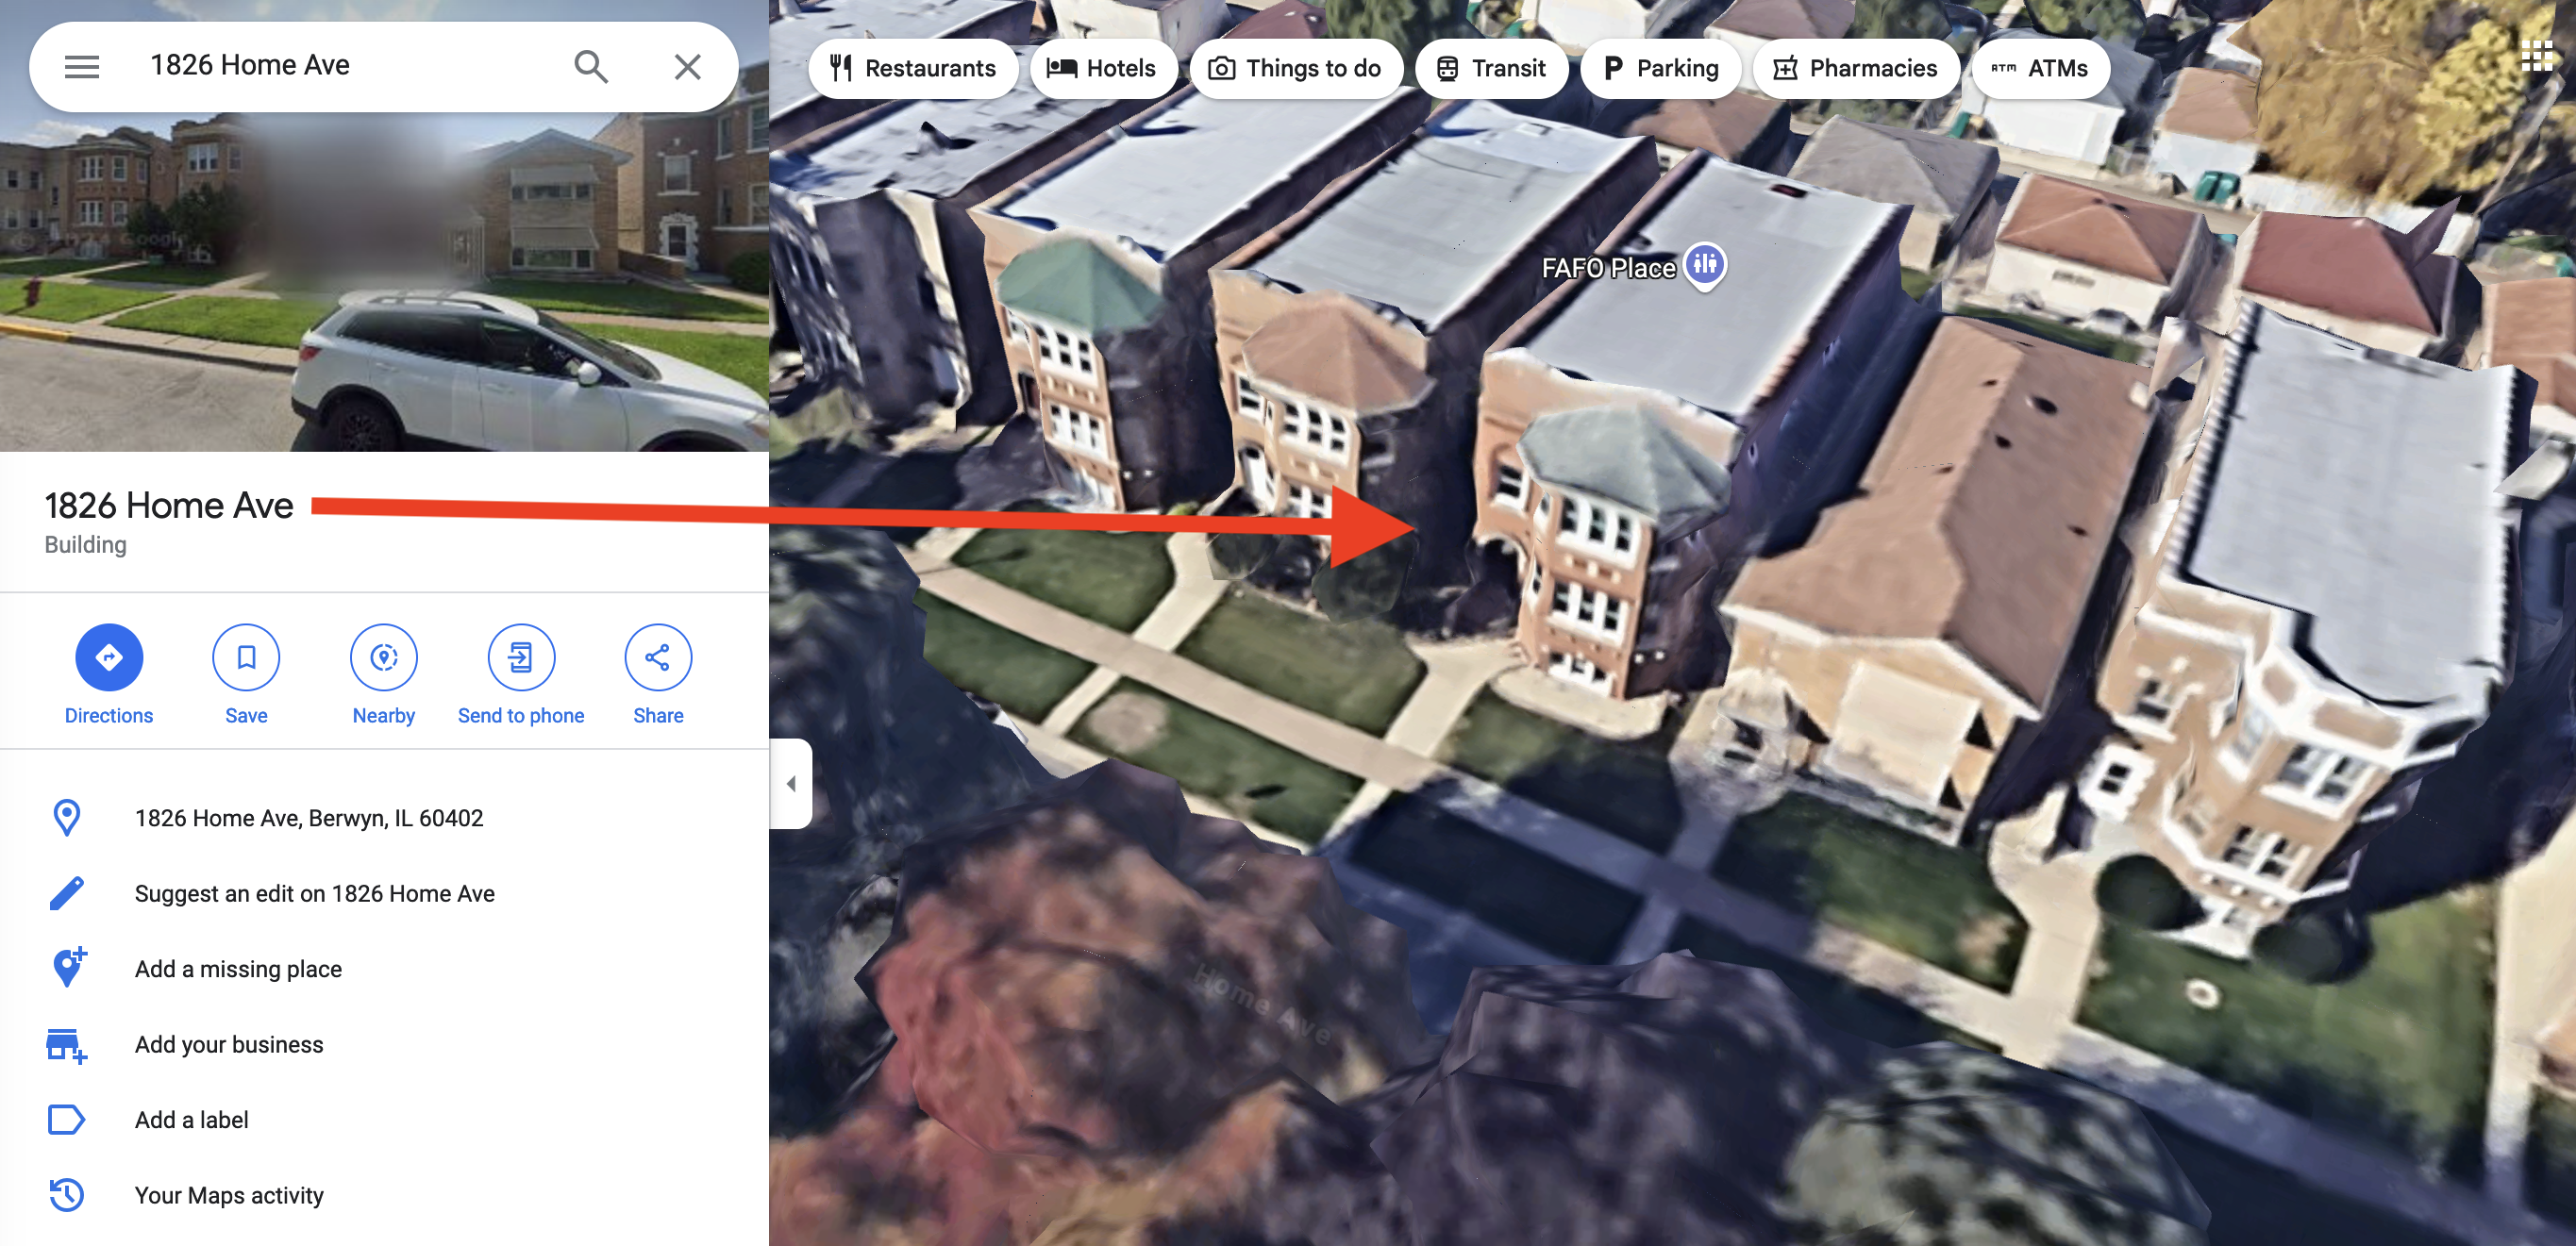The height and width of the screenshot is (1246, 2576).
Task: Click the Nearby icon button
Action: pos(384,657)
